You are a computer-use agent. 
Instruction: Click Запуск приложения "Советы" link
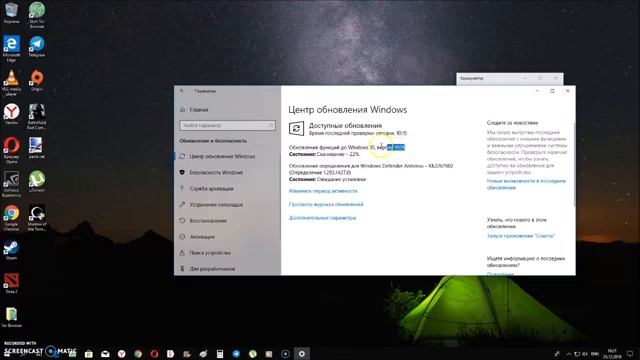[x=521, y=236]
